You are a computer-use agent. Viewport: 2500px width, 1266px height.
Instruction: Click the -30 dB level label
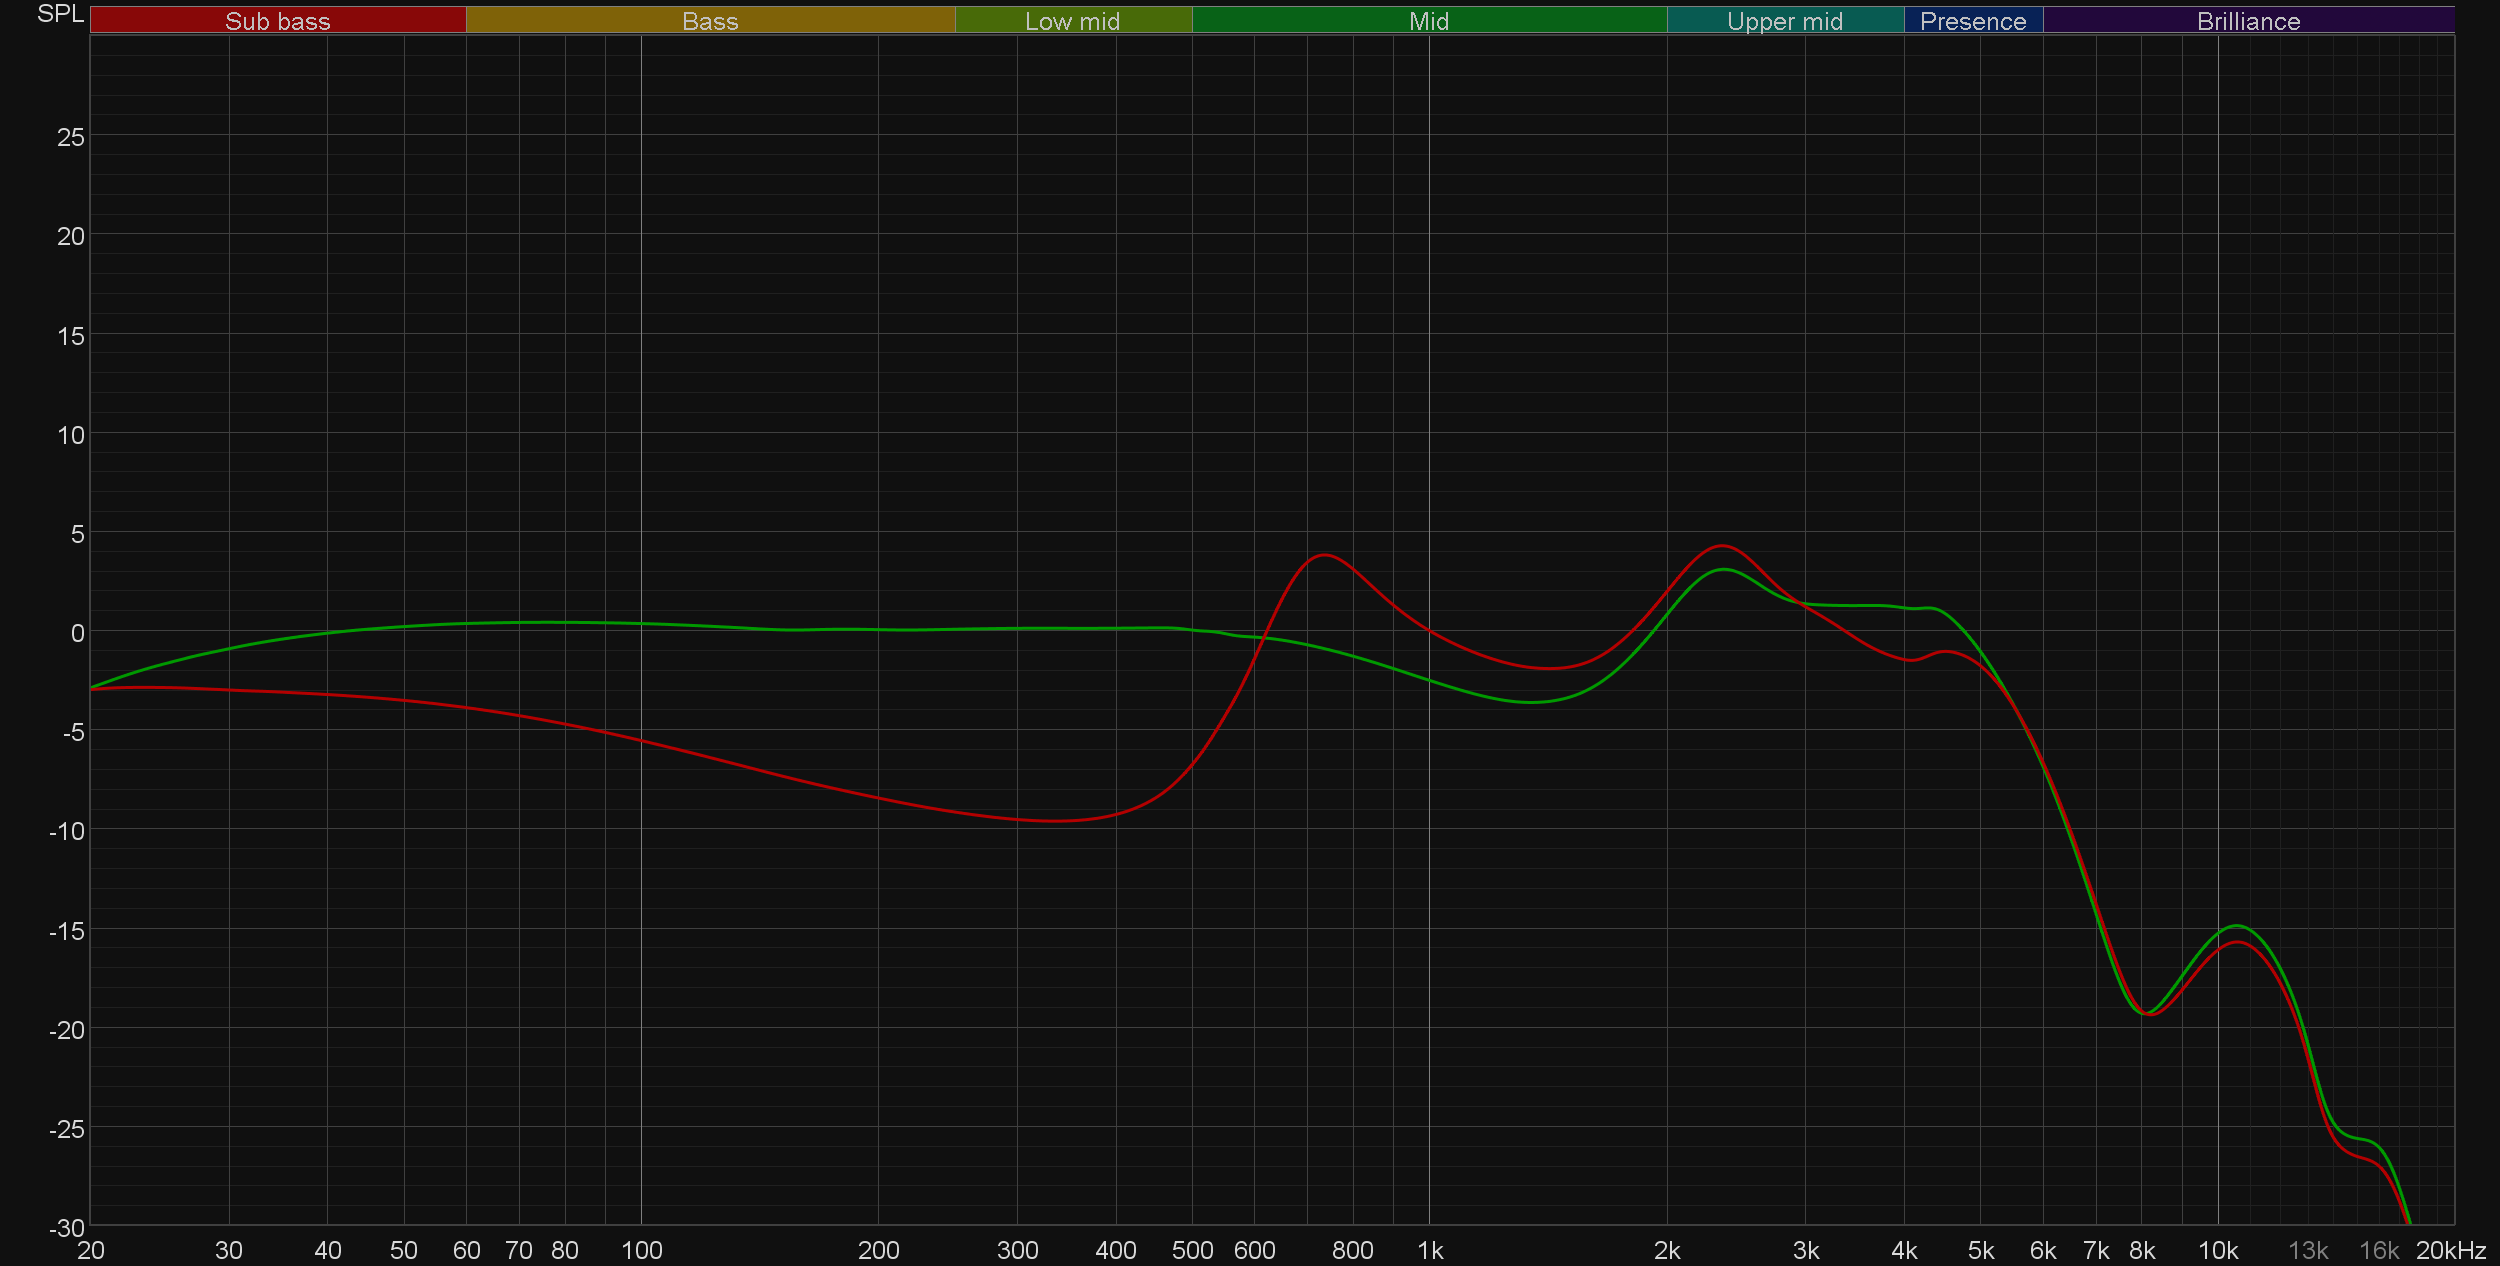pyautogui.click(x=67, y=1228)
